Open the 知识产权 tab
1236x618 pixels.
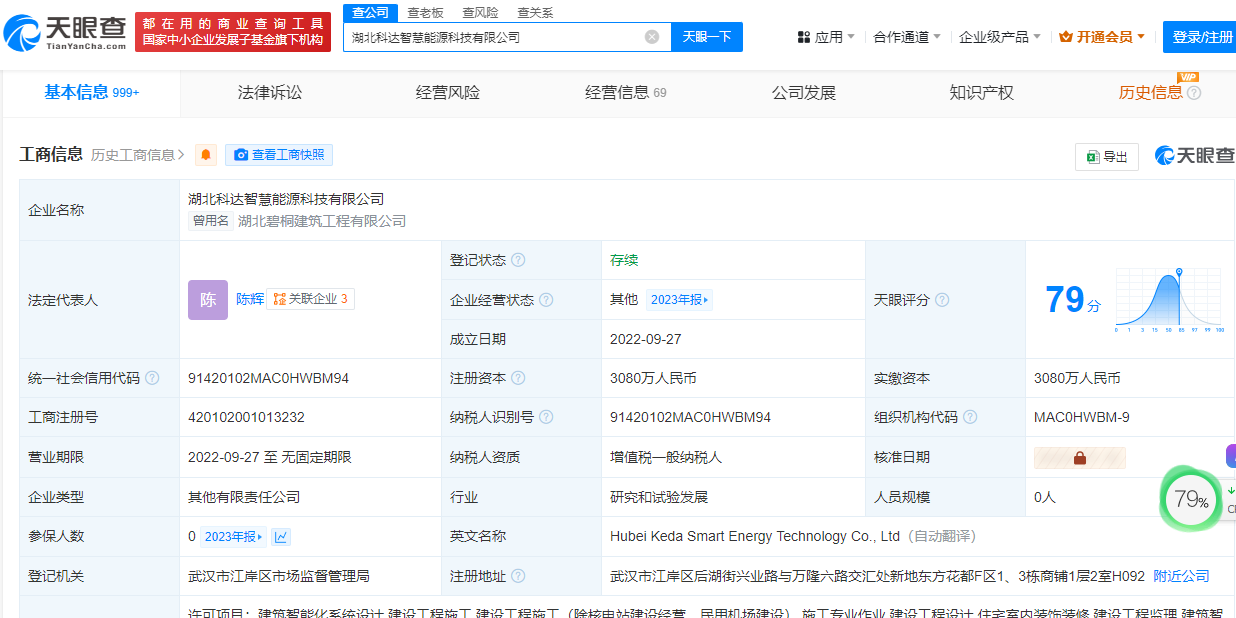[981, 93]
